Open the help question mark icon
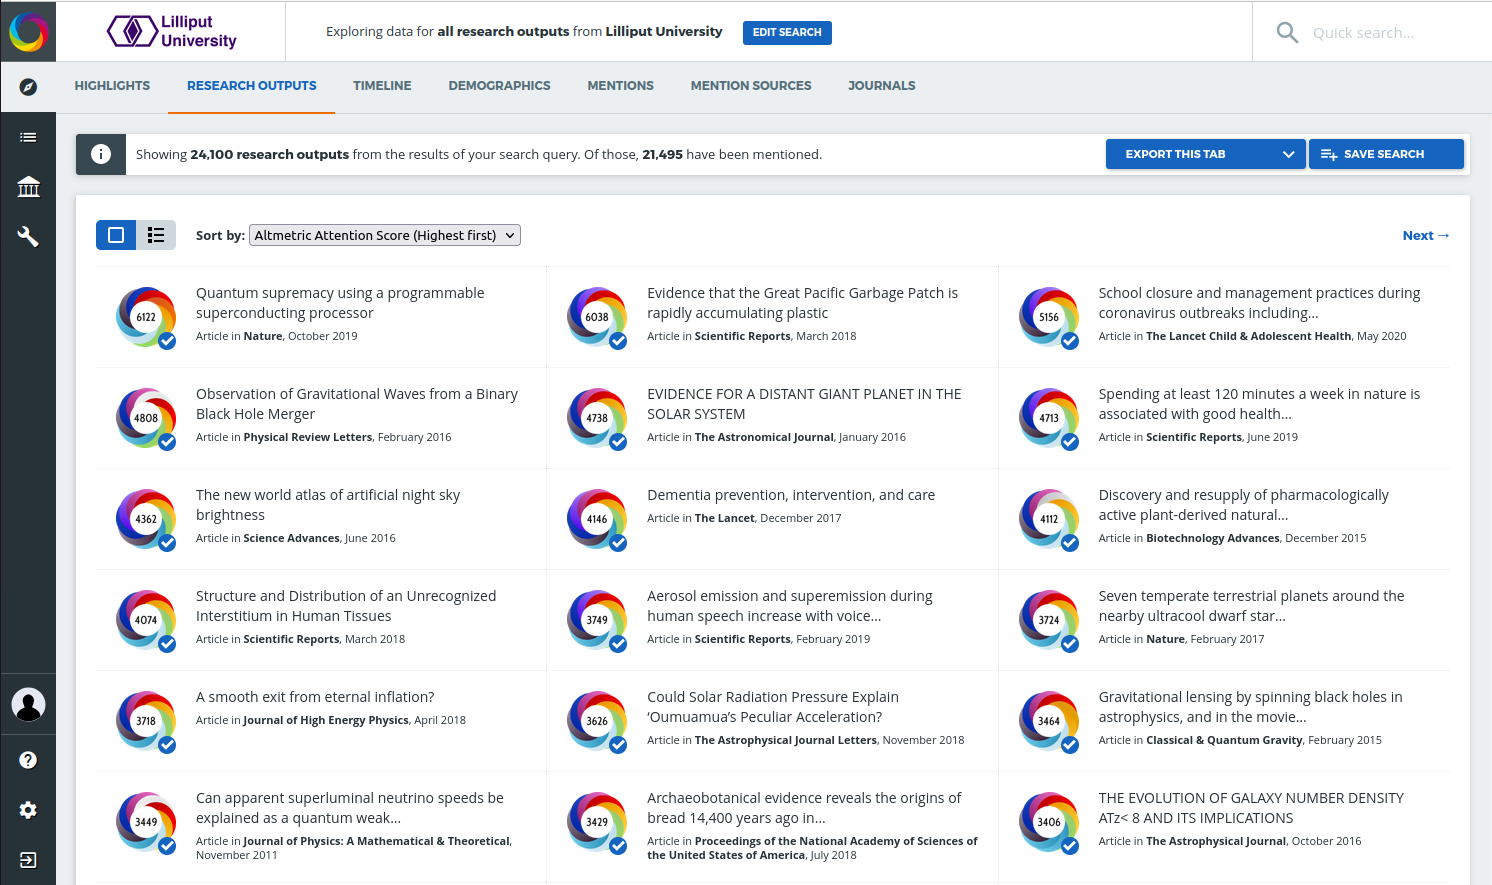 coord(28,760)
